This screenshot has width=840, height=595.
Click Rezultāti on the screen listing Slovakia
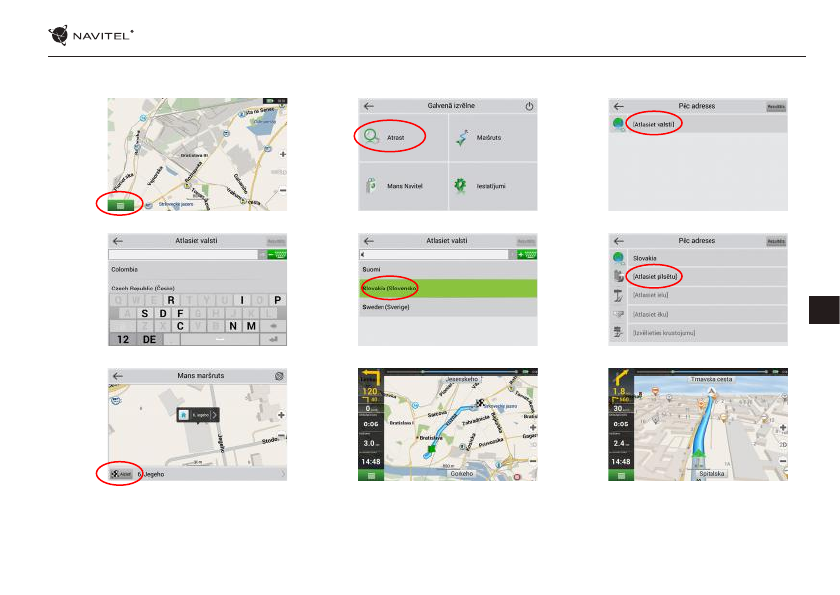click(776, 242)
